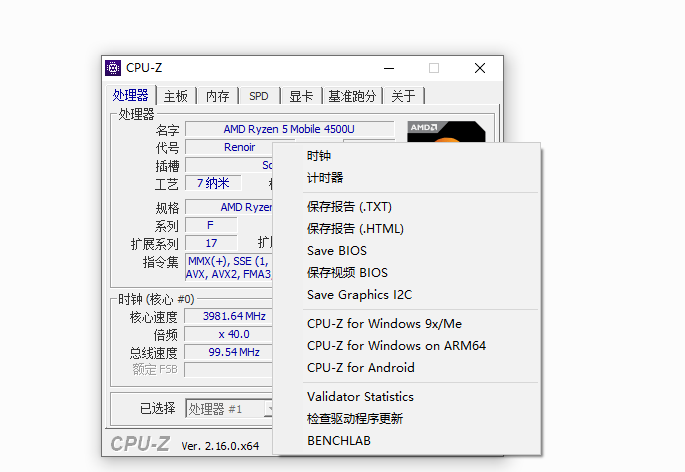Click the Ver. 2.16.0.x64 version text
This screenshot has height=472, width=685.
220,446
